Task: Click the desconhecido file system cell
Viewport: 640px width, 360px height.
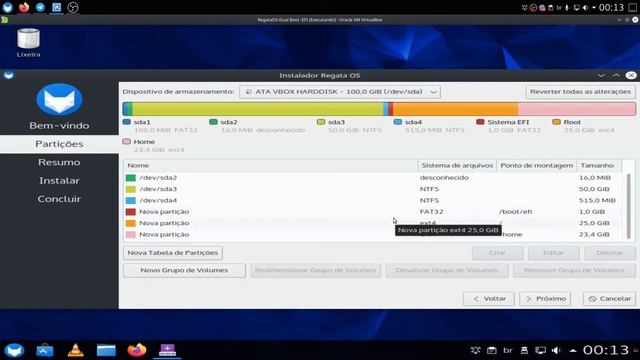Action: (444, 178)
